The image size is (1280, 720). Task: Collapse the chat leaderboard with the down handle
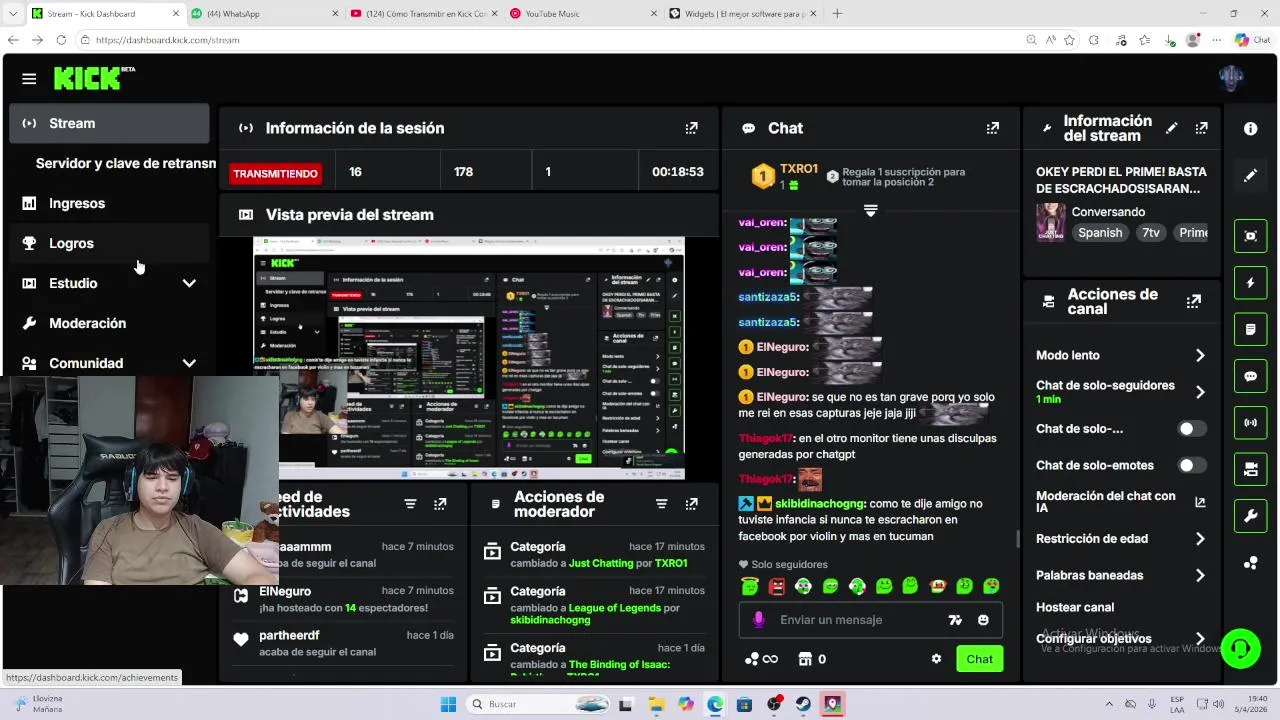(x=870, y=211)
